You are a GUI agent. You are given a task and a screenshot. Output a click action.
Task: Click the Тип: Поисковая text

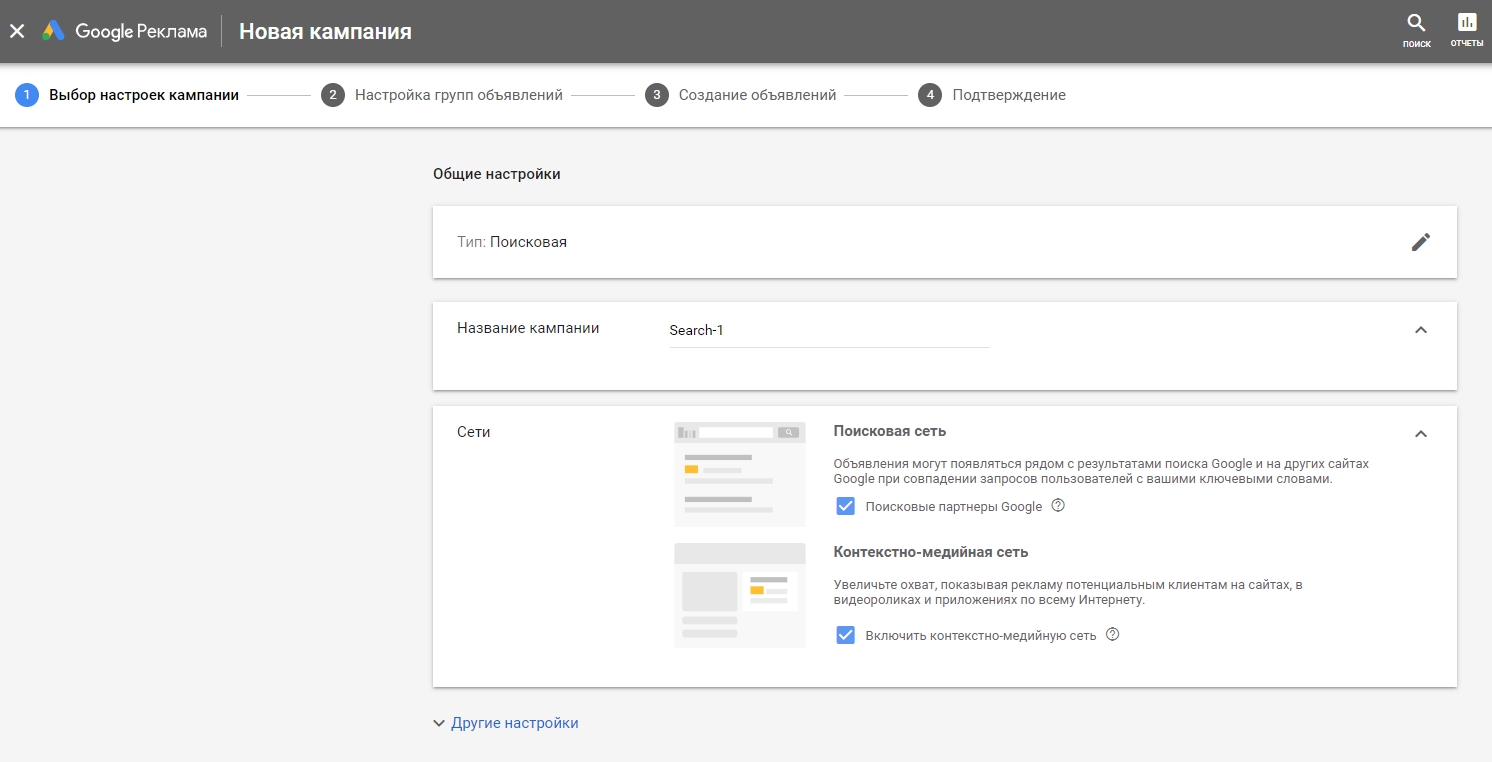pos(512,242)
